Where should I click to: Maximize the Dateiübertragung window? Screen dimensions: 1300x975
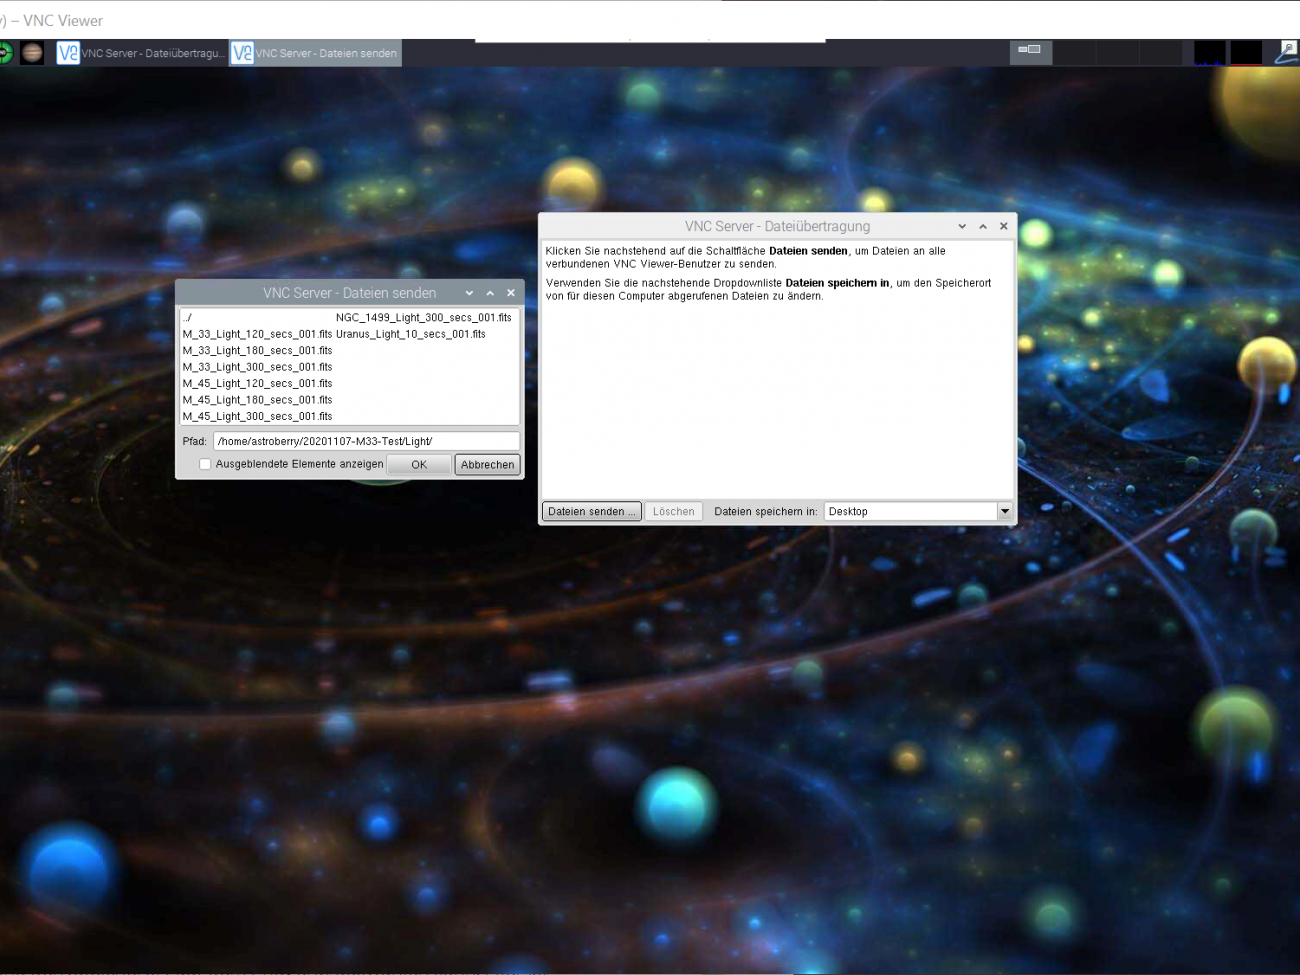coord(983,226)
